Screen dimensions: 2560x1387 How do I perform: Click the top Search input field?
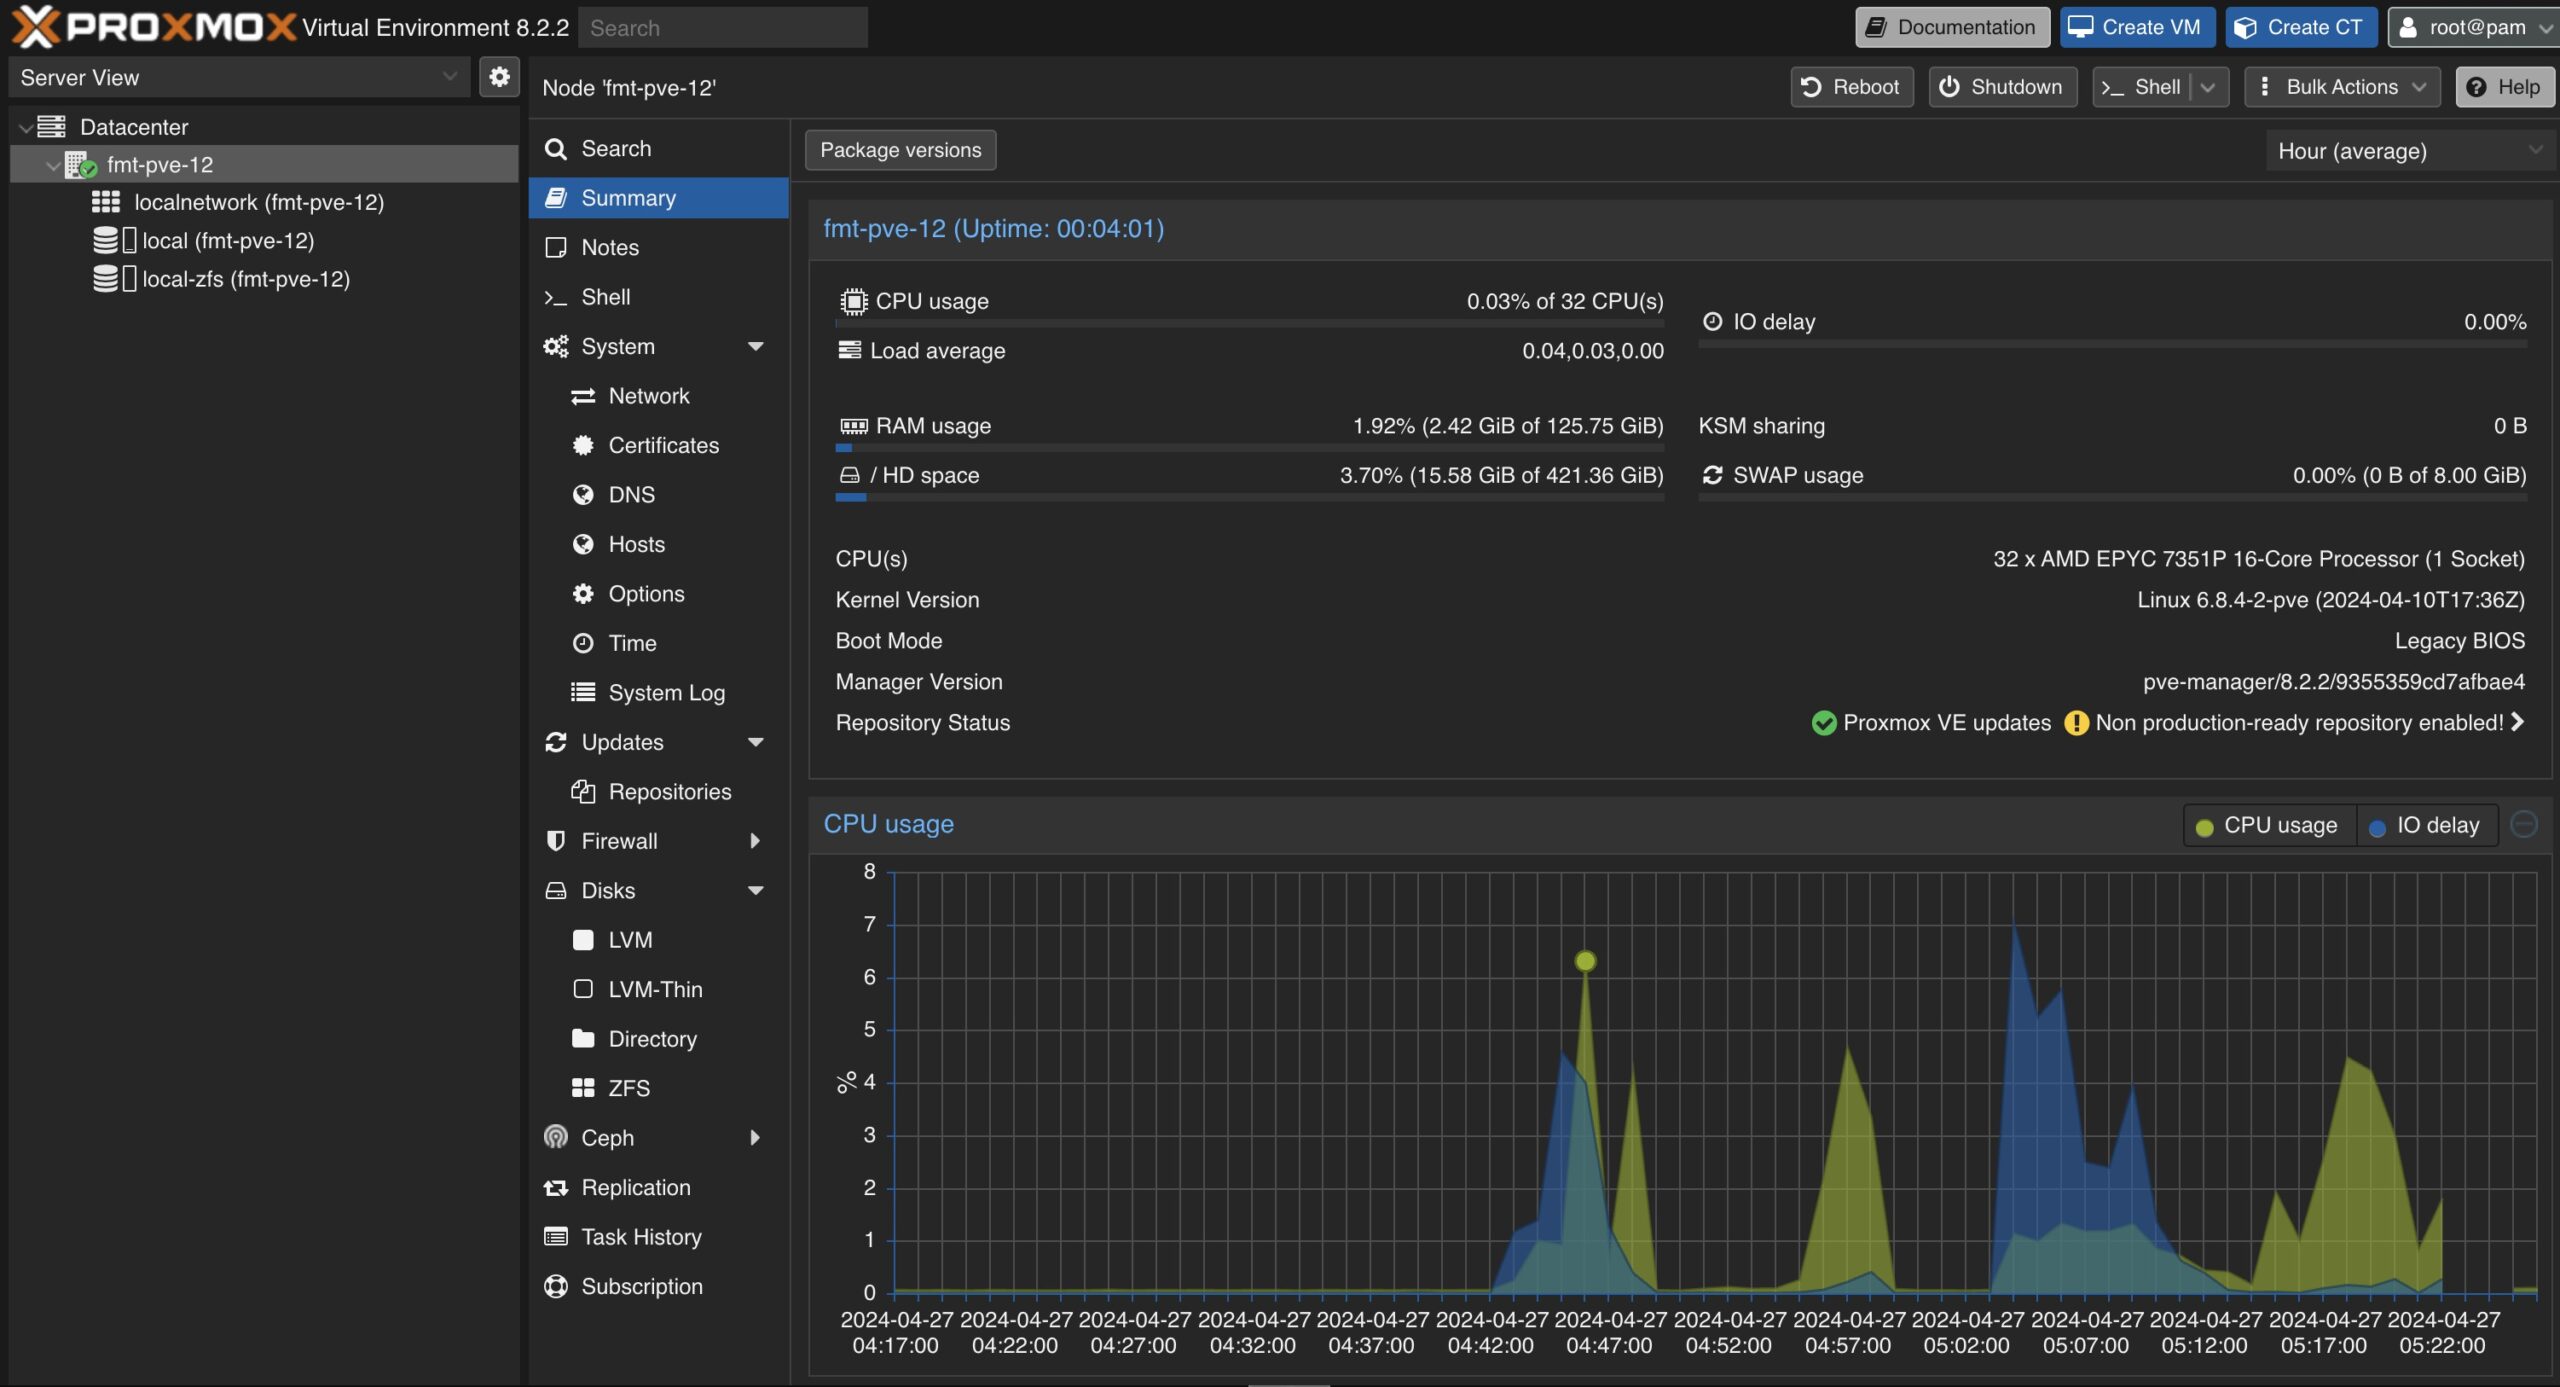722,28
